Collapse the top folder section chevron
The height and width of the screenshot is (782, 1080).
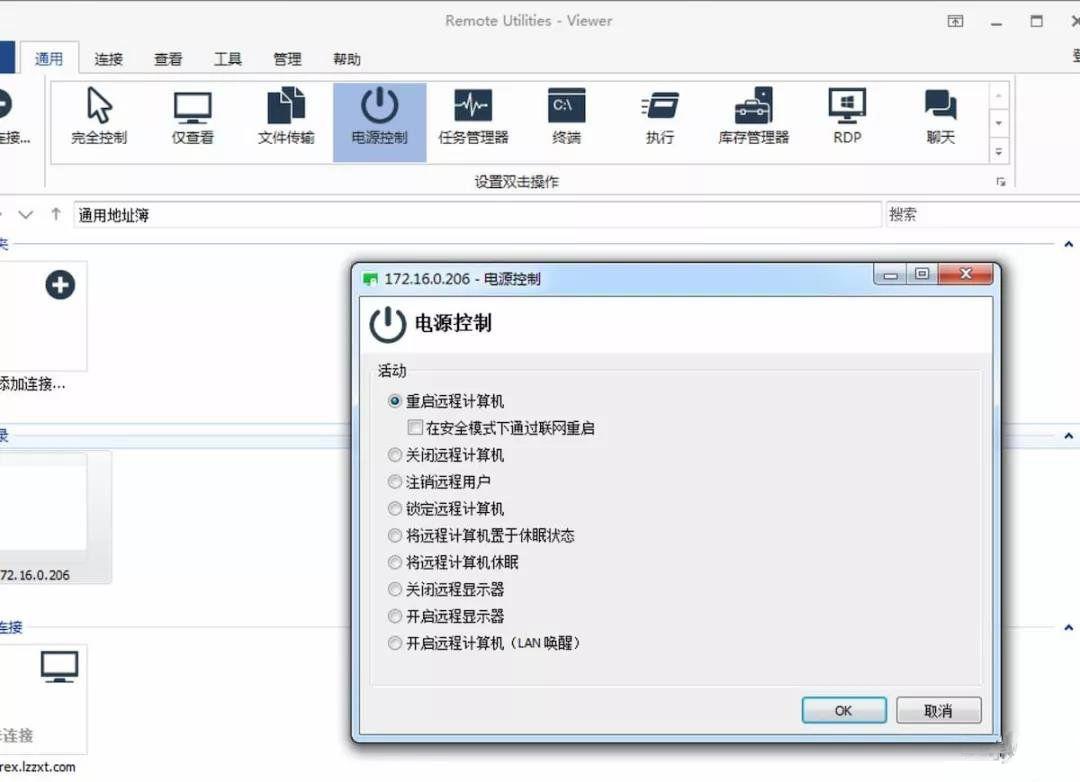[1068, 244]
